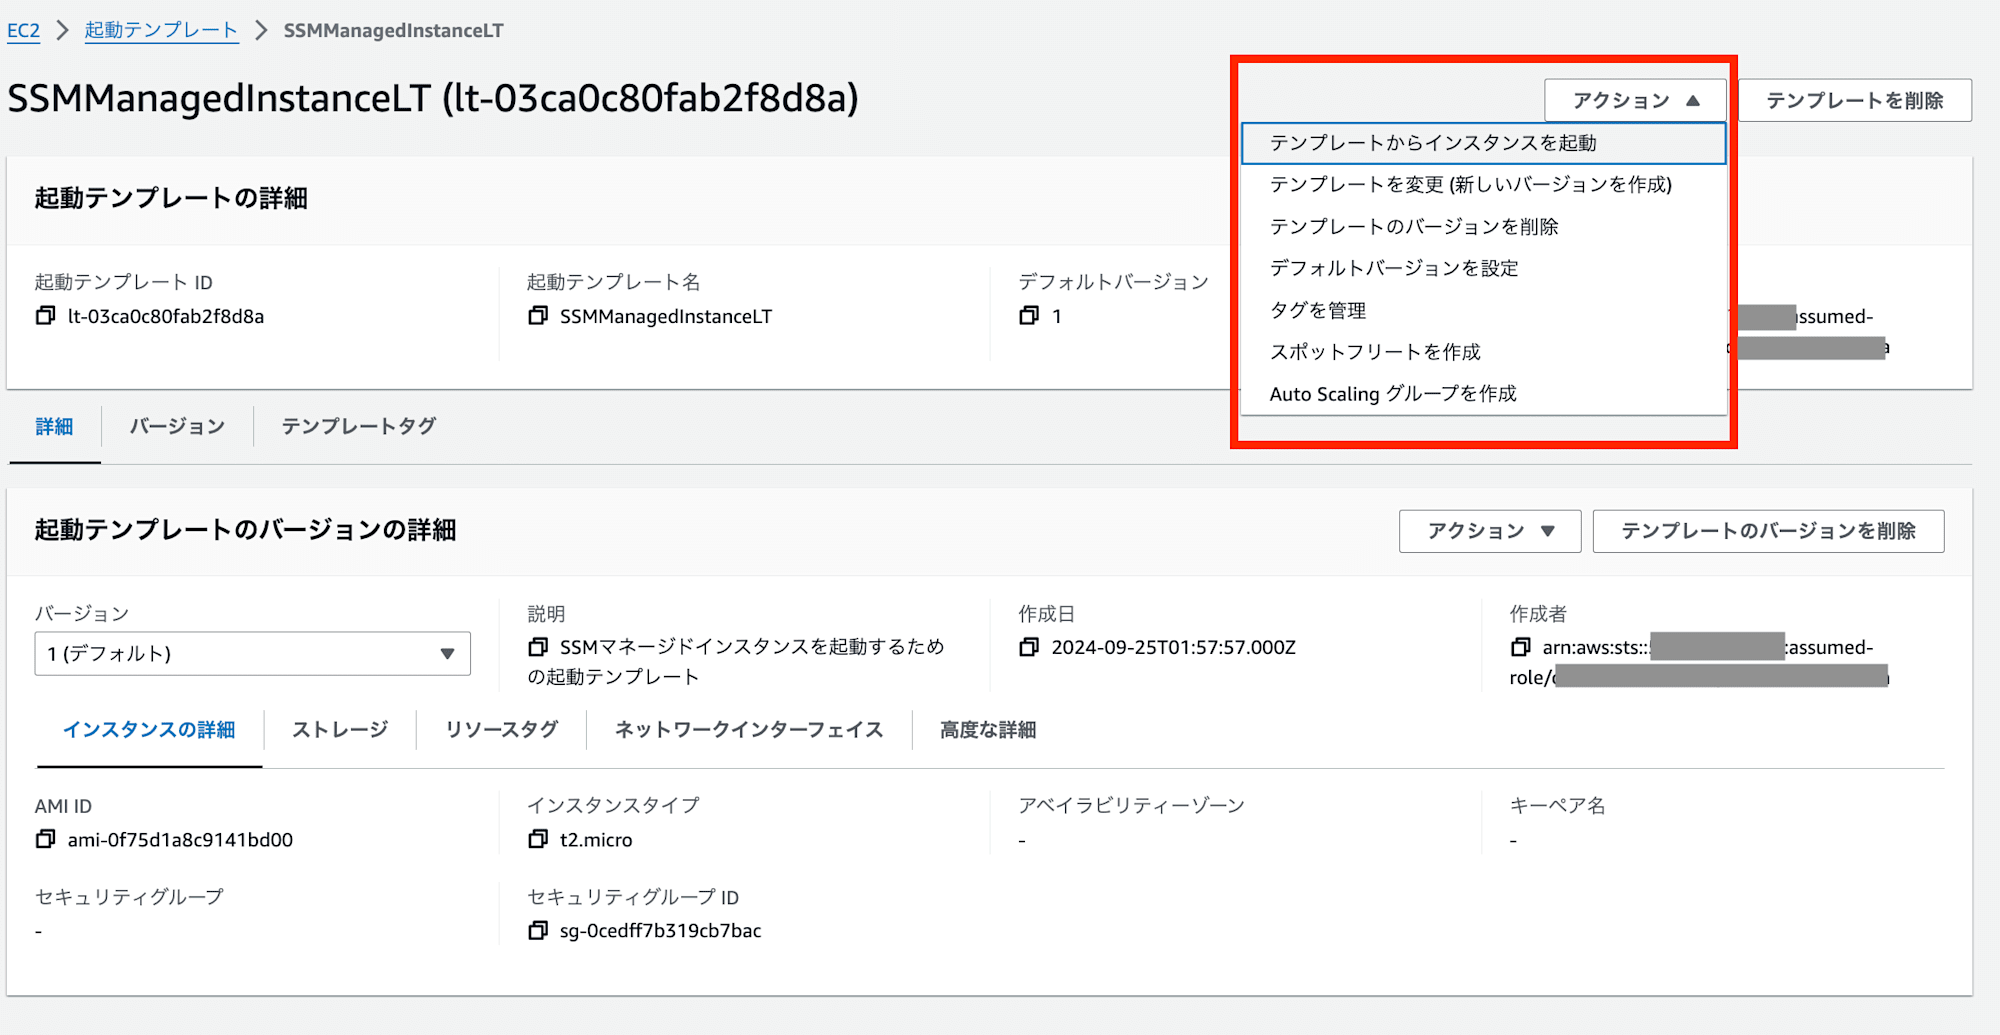
Task: Copy the version description text
Action: (x=538, y=647)
